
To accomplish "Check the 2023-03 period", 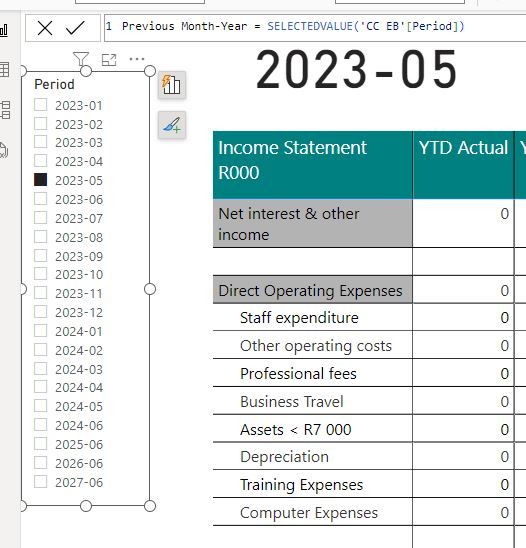I will point(41,142).
